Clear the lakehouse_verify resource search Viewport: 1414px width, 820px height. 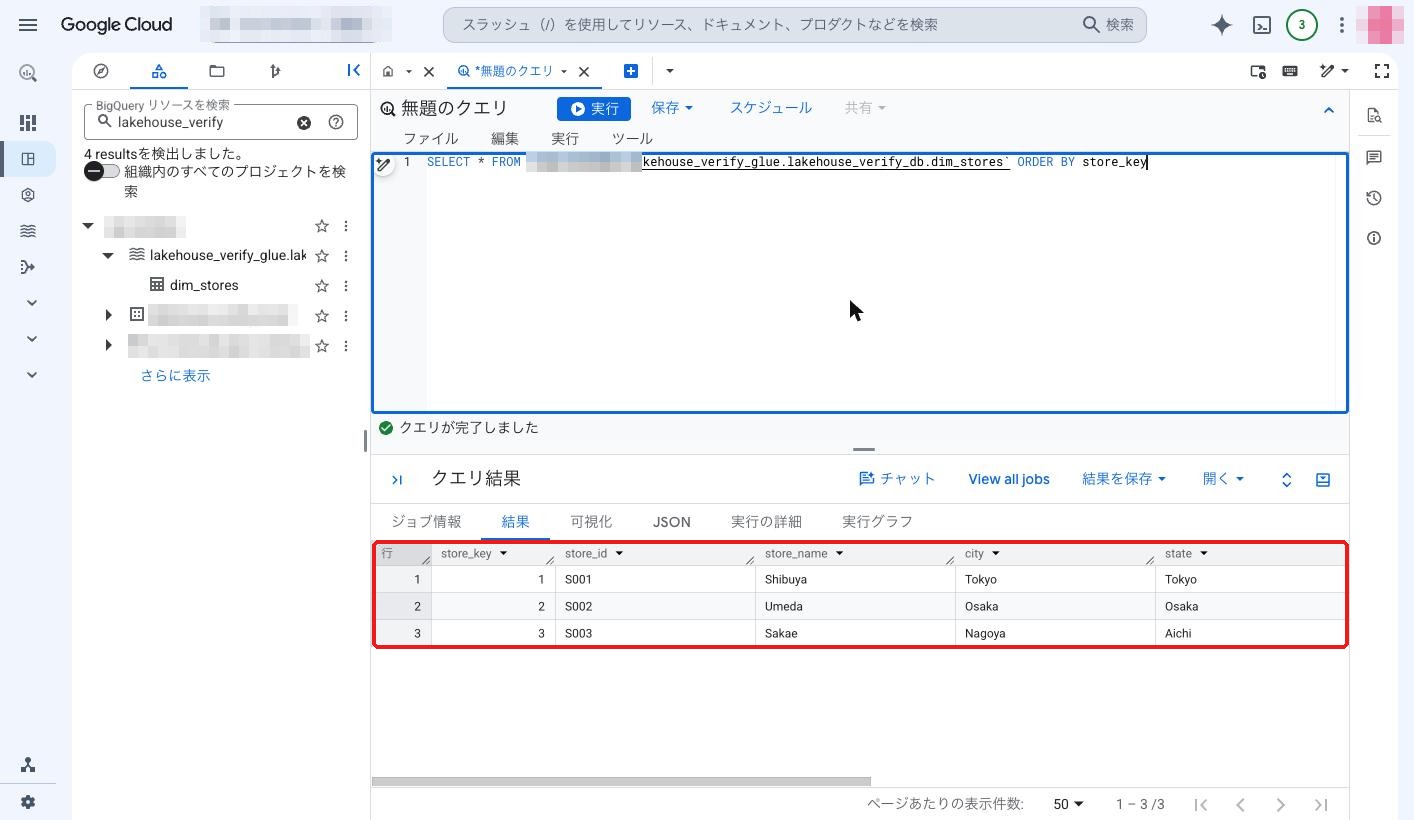click(x=303, y=122)
